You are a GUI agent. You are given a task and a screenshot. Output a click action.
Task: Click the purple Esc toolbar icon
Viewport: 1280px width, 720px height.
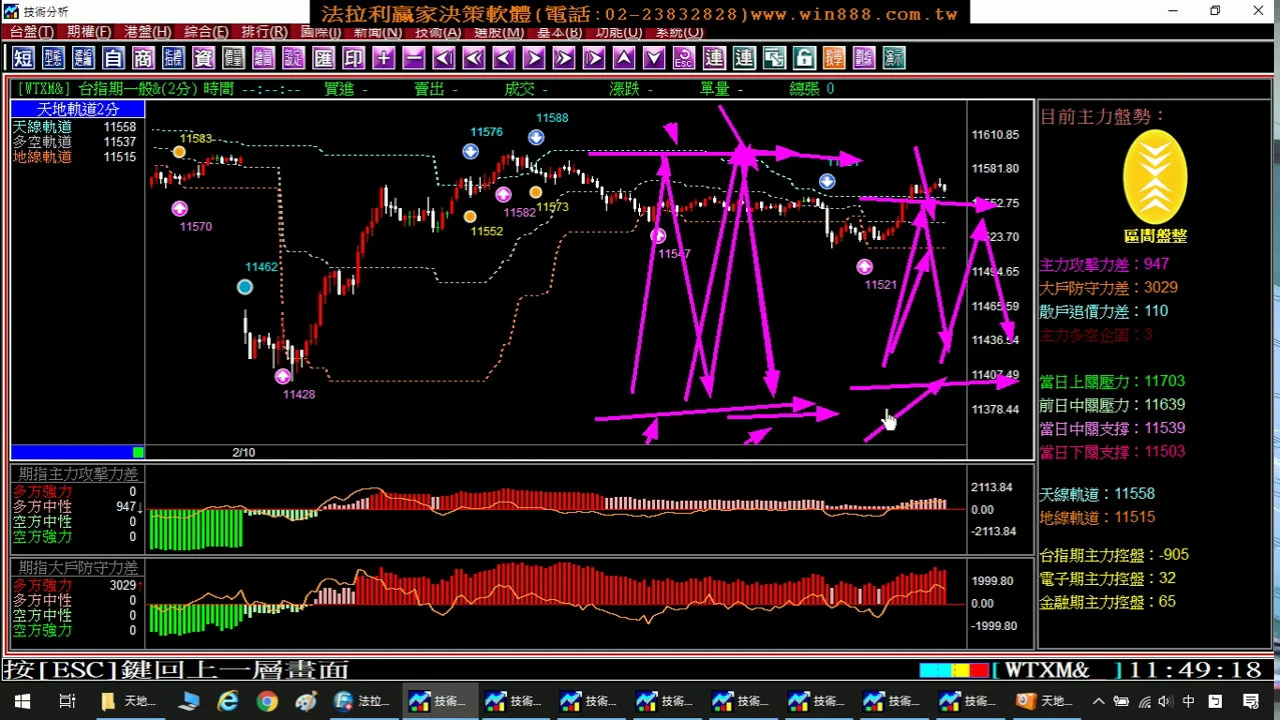(683, 58)
